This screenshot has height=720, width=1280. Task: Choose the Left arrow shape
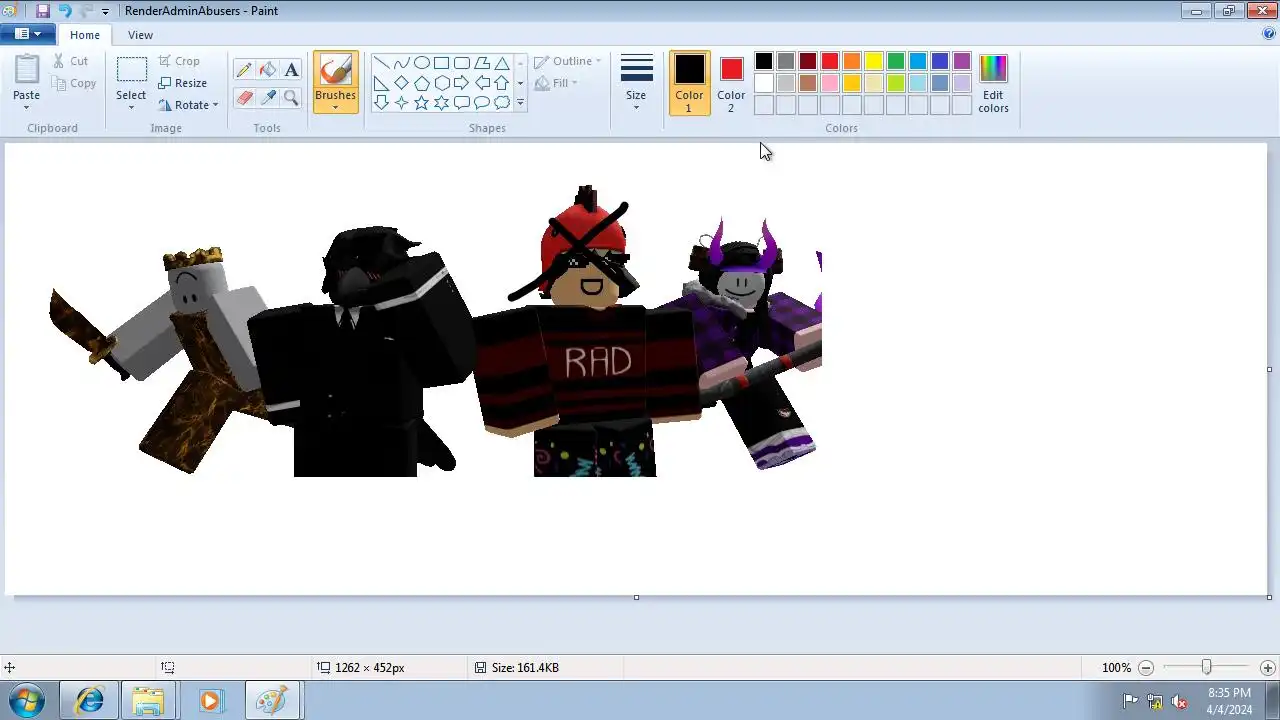[482, 83]
